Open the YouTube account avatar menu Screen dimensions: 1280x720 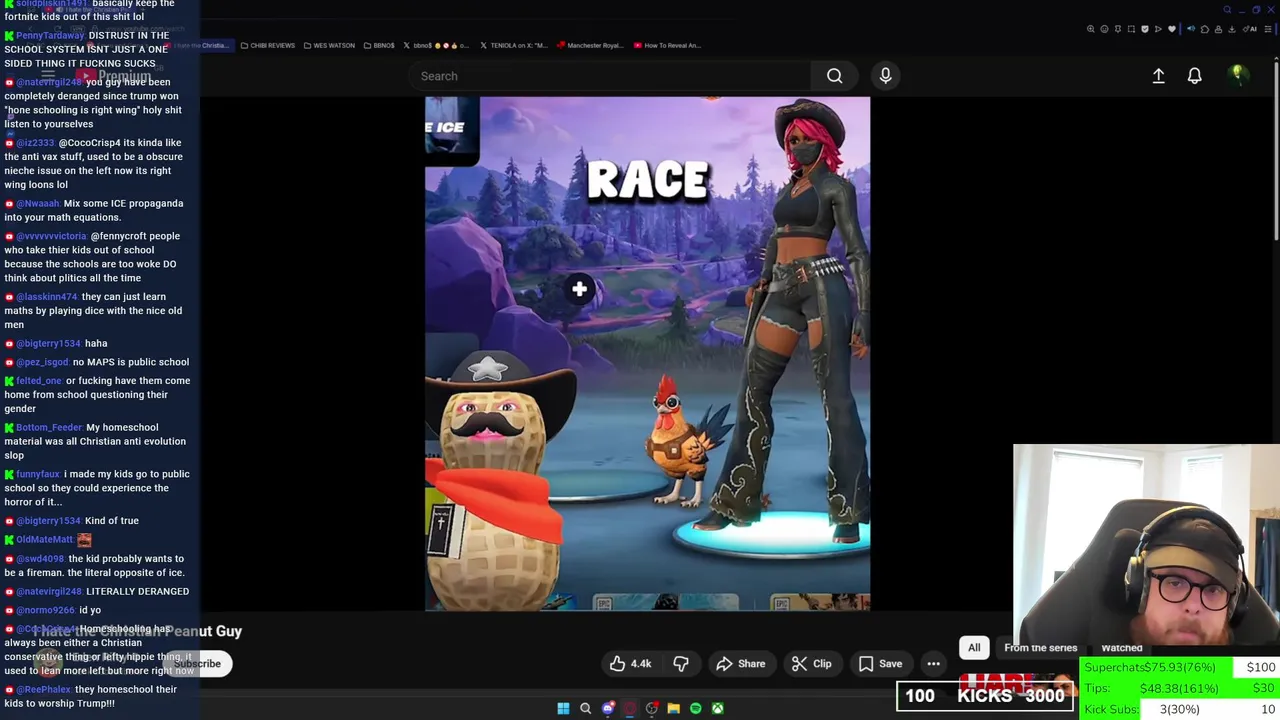(1238, 75)
